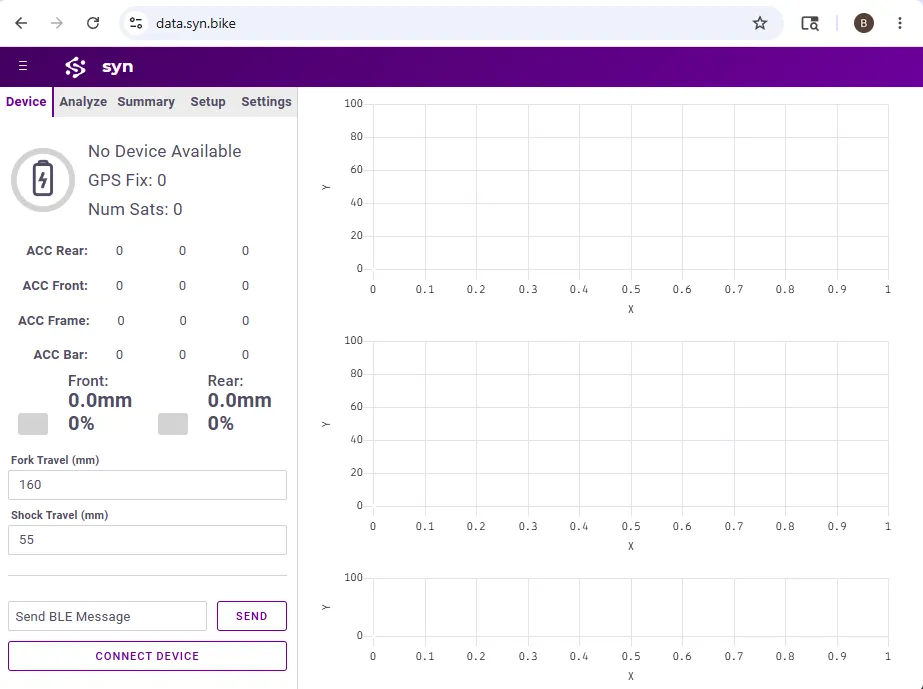Screen dimensions: 923x689
Task: Open the profile avatar B
Action: 864,23
